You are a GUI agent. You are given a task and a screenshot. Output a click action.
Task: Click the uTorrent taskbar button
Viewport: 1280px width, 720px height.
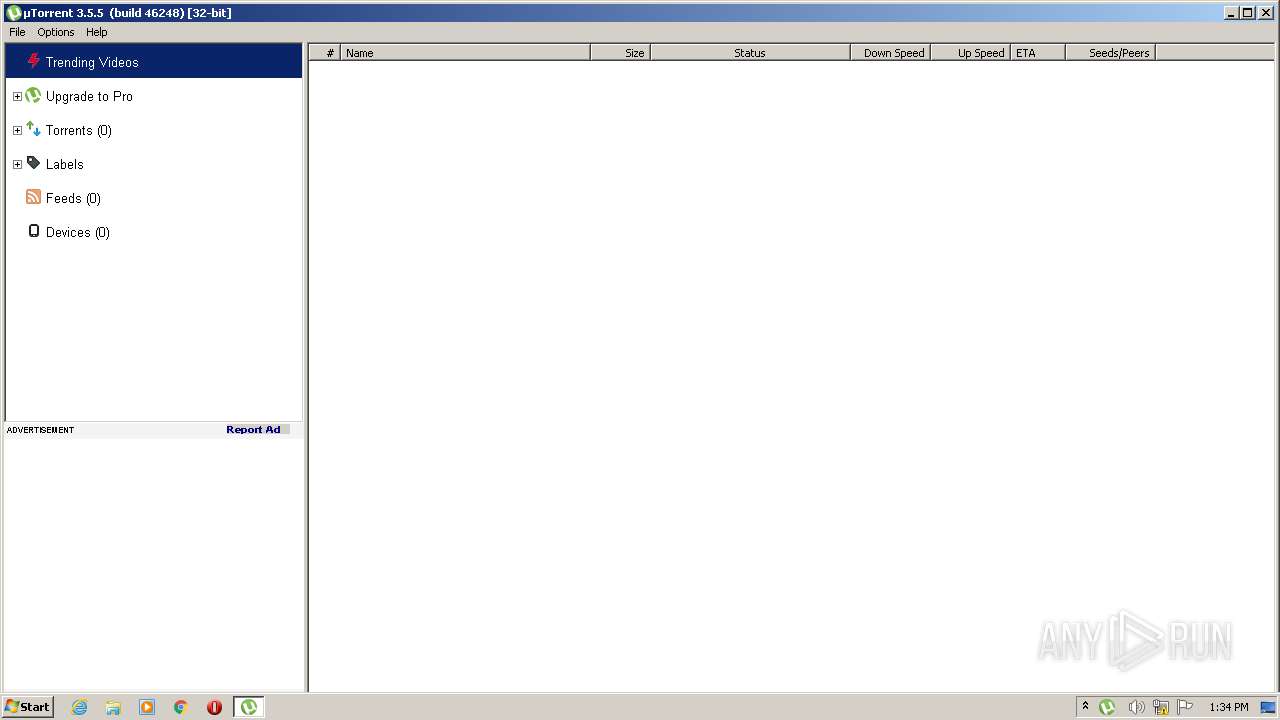coord(249,707)
